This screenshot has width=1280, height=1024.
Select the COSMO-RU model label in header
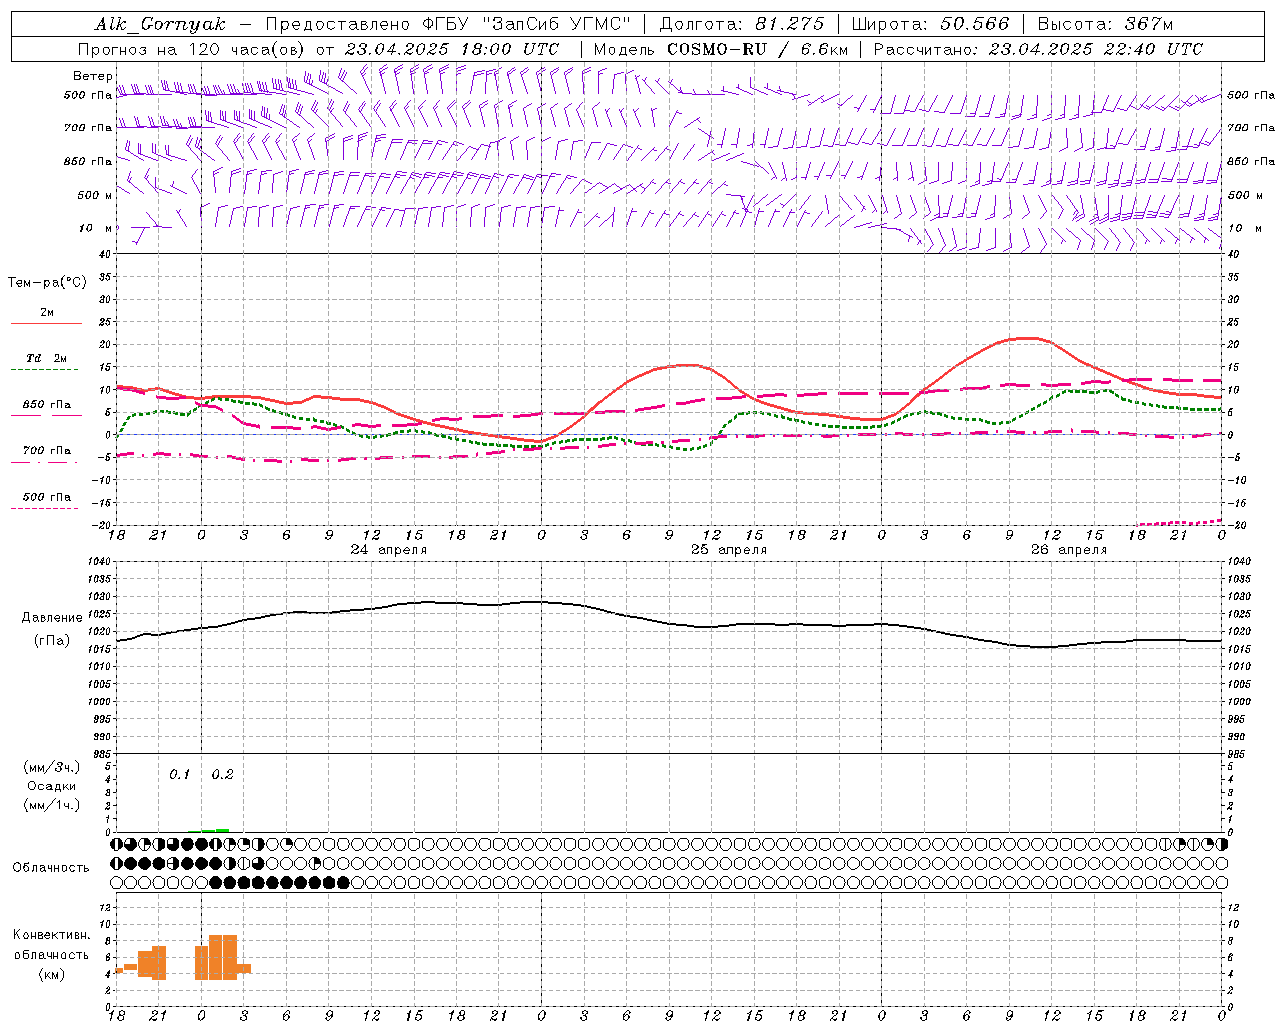click(x=716, y=49)
